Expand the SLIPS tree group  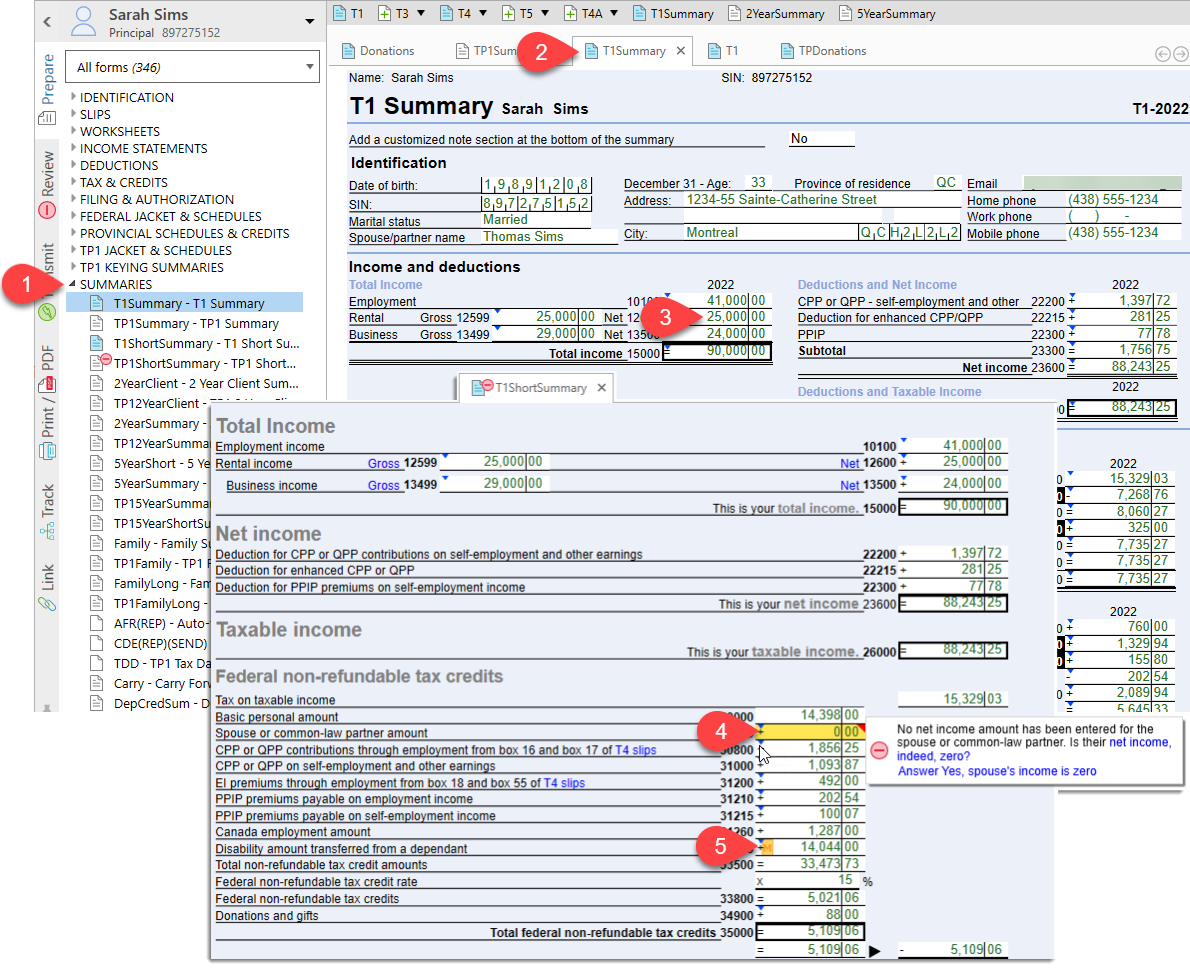[74, 114]
